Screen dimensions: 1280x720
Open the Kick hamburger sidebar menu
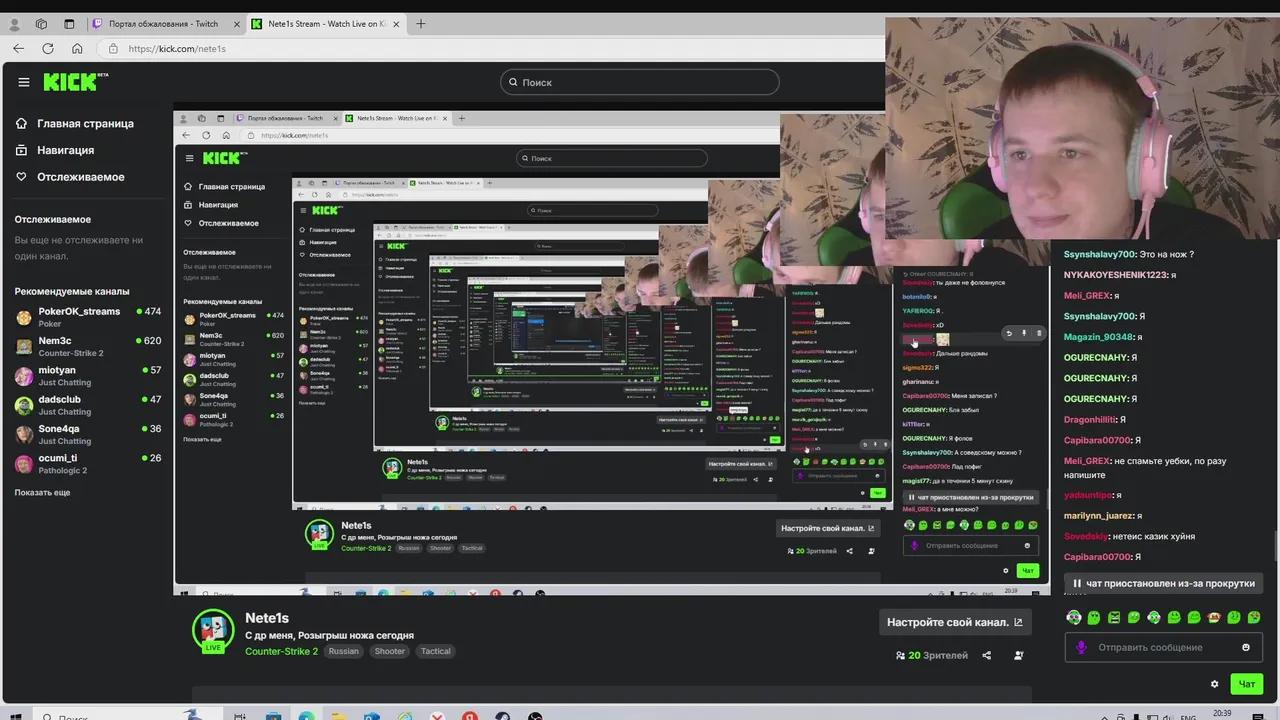pos(24,82)
